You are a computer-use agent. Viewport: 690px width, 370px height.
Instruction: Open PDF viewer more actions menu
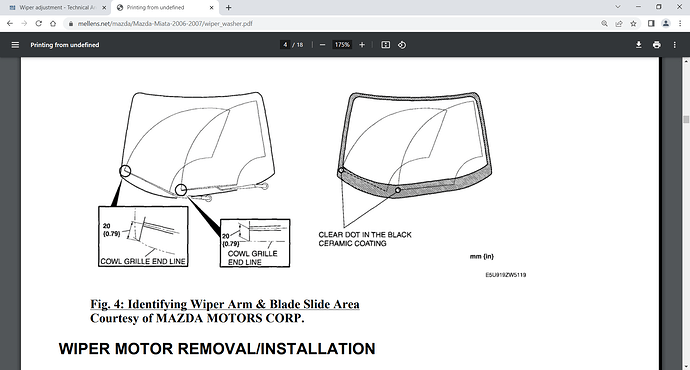click(675, 45)
